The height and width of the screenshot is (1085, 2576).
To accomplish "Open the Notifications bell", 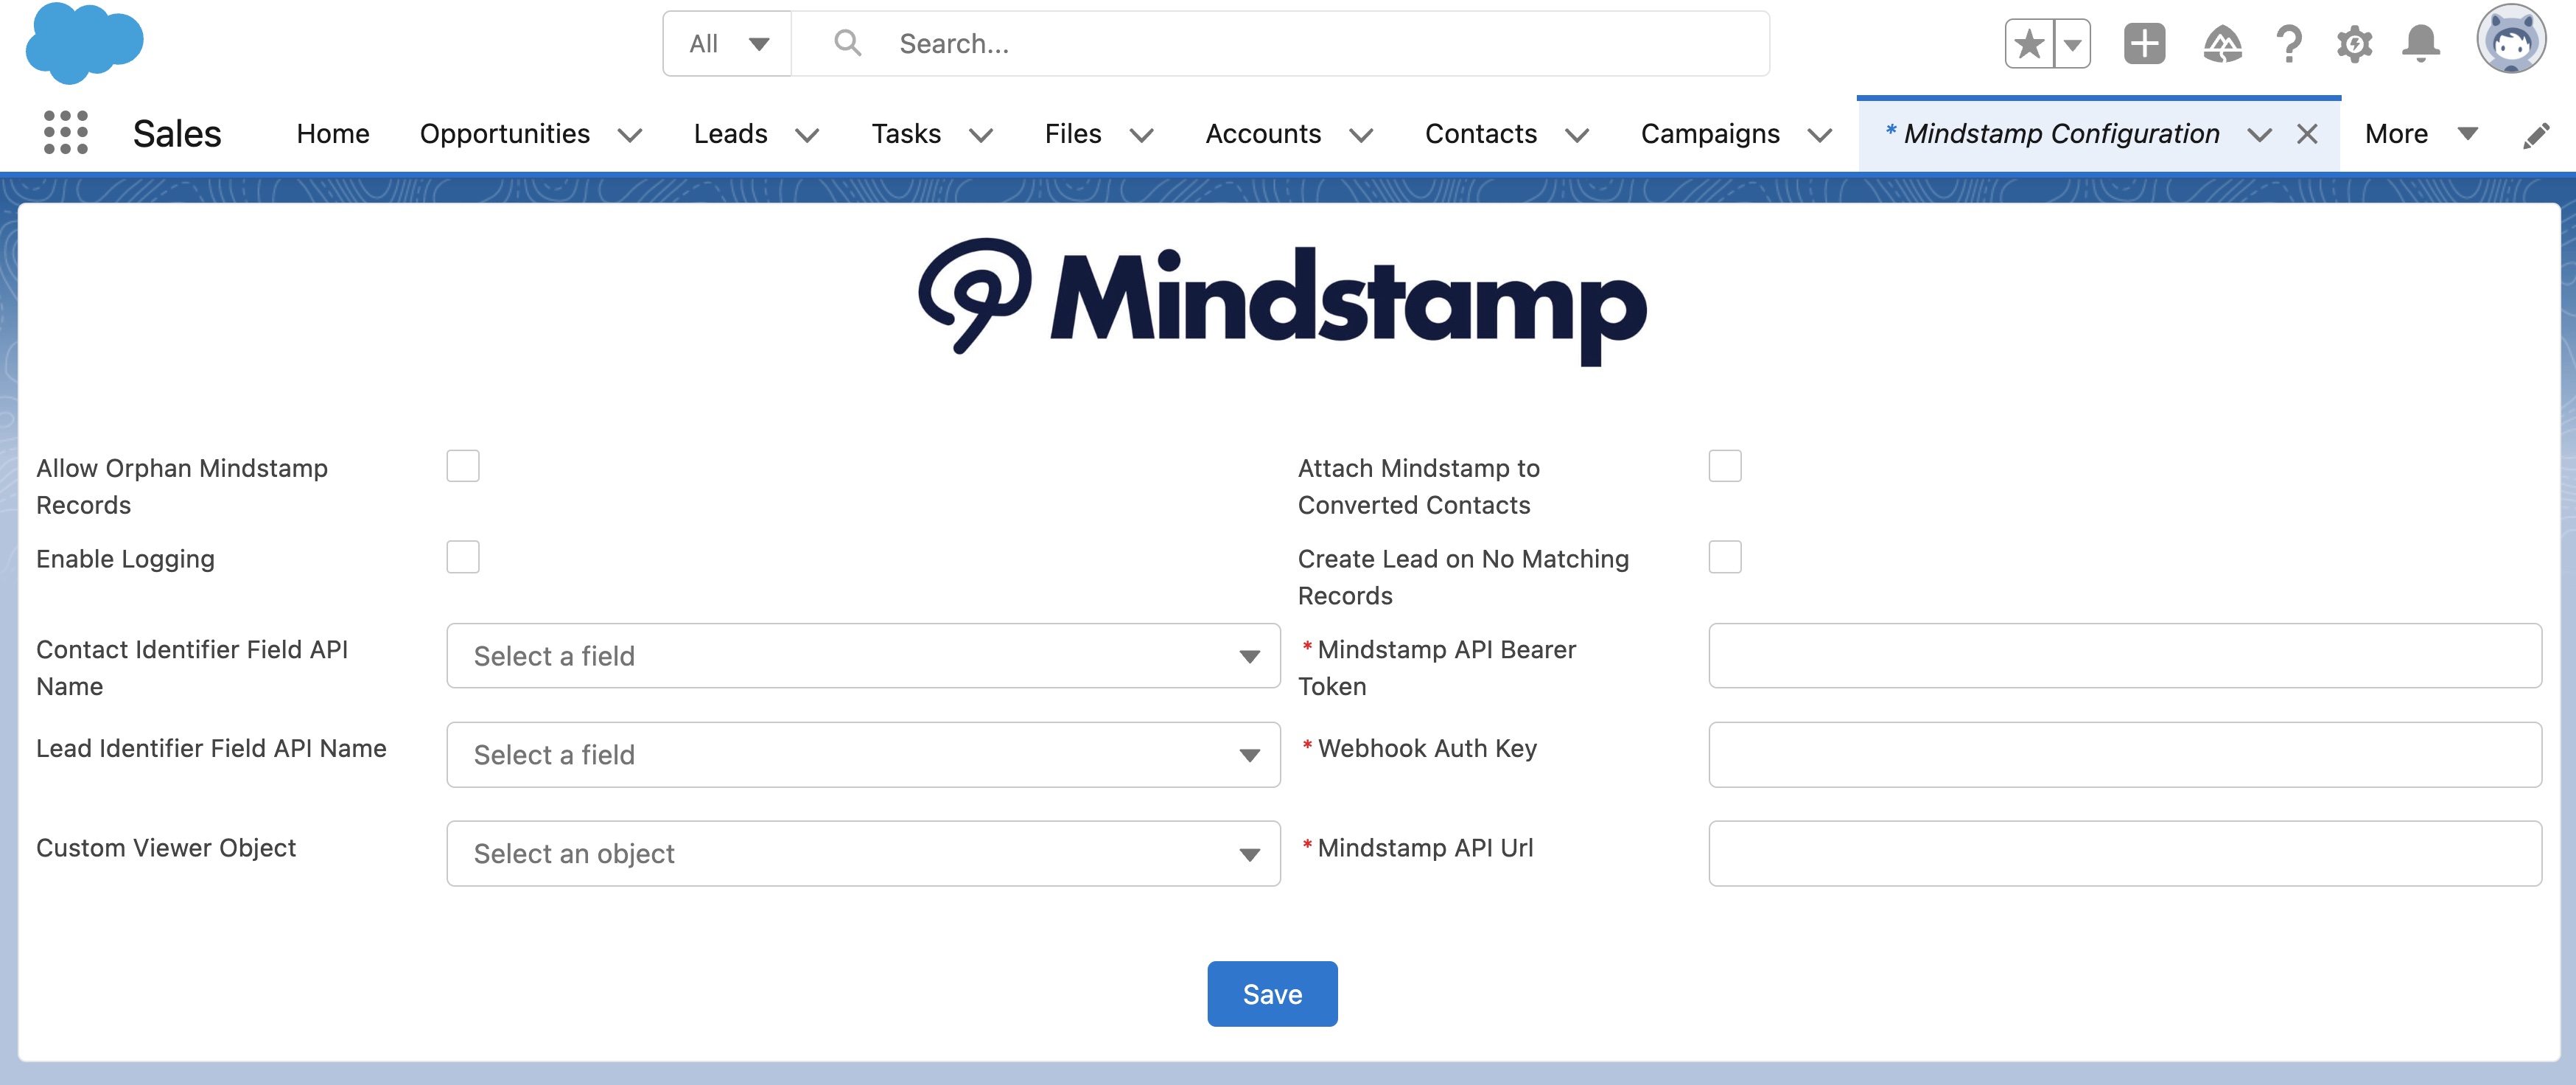I will click(2421, 44).
